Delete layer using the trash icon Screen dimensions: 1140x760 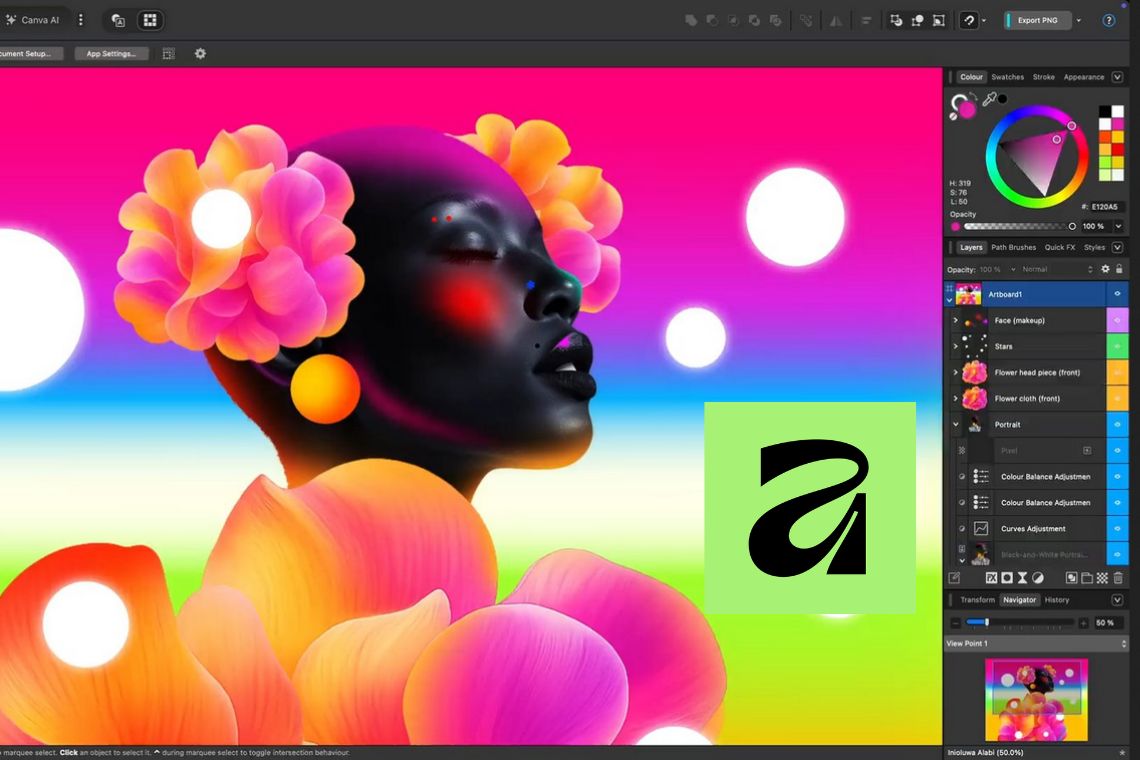click(1118, 578)
